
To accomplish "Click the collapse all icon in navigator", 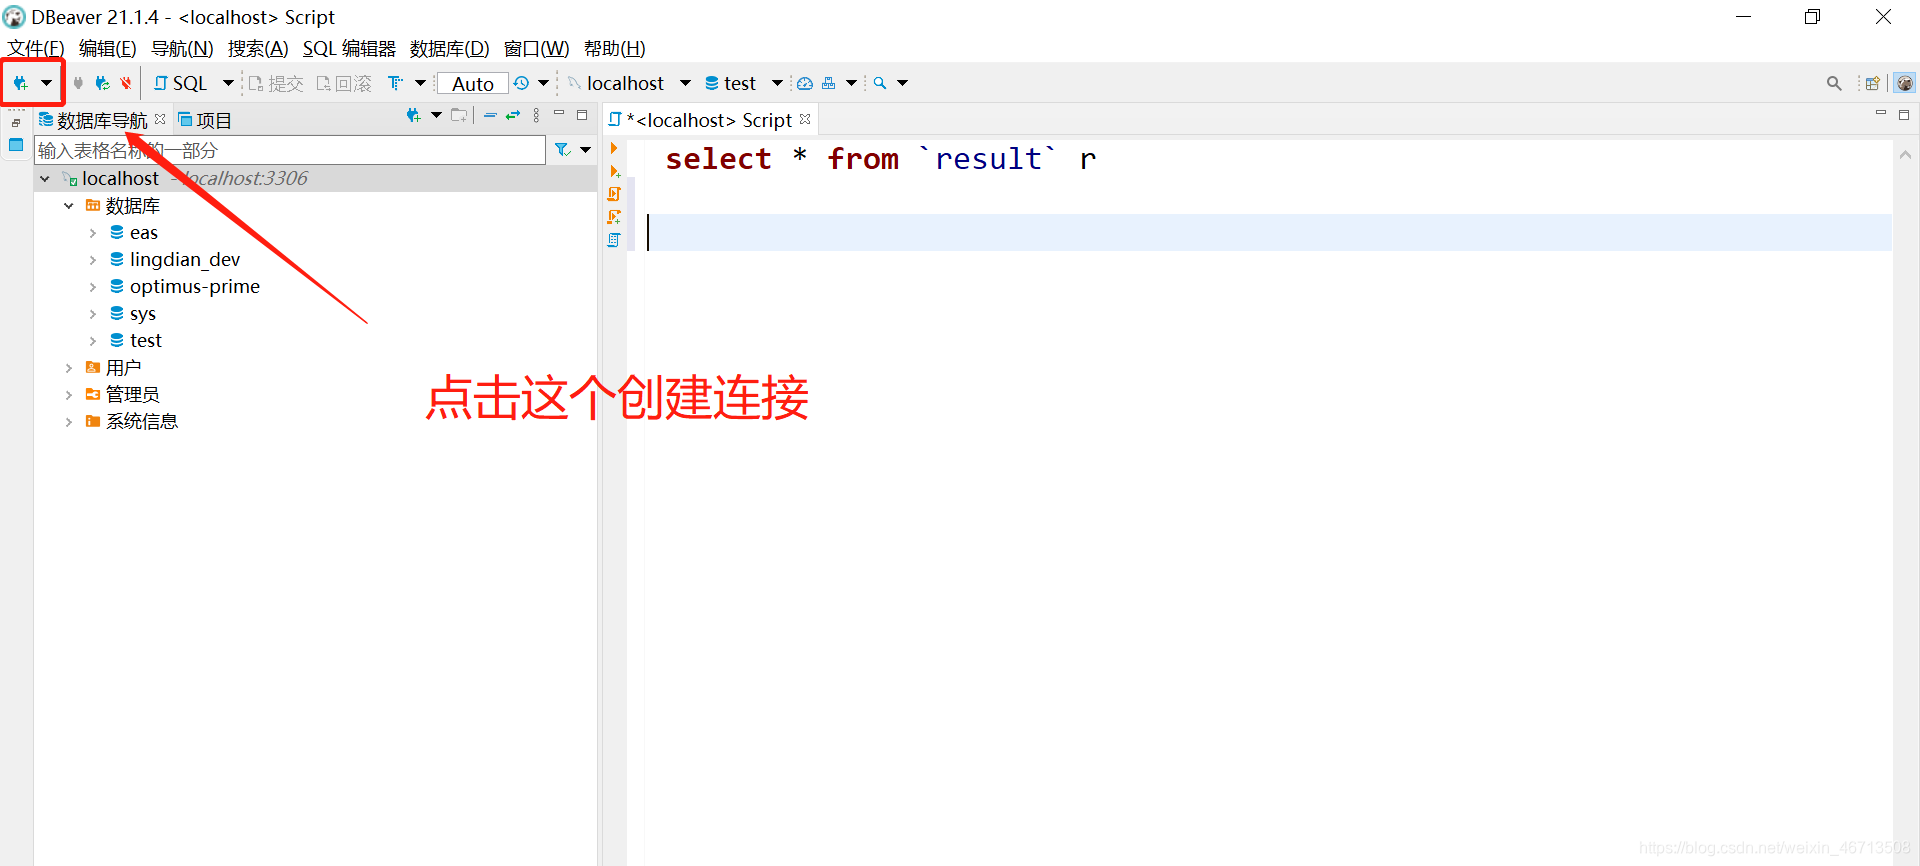I will point(490,116).
